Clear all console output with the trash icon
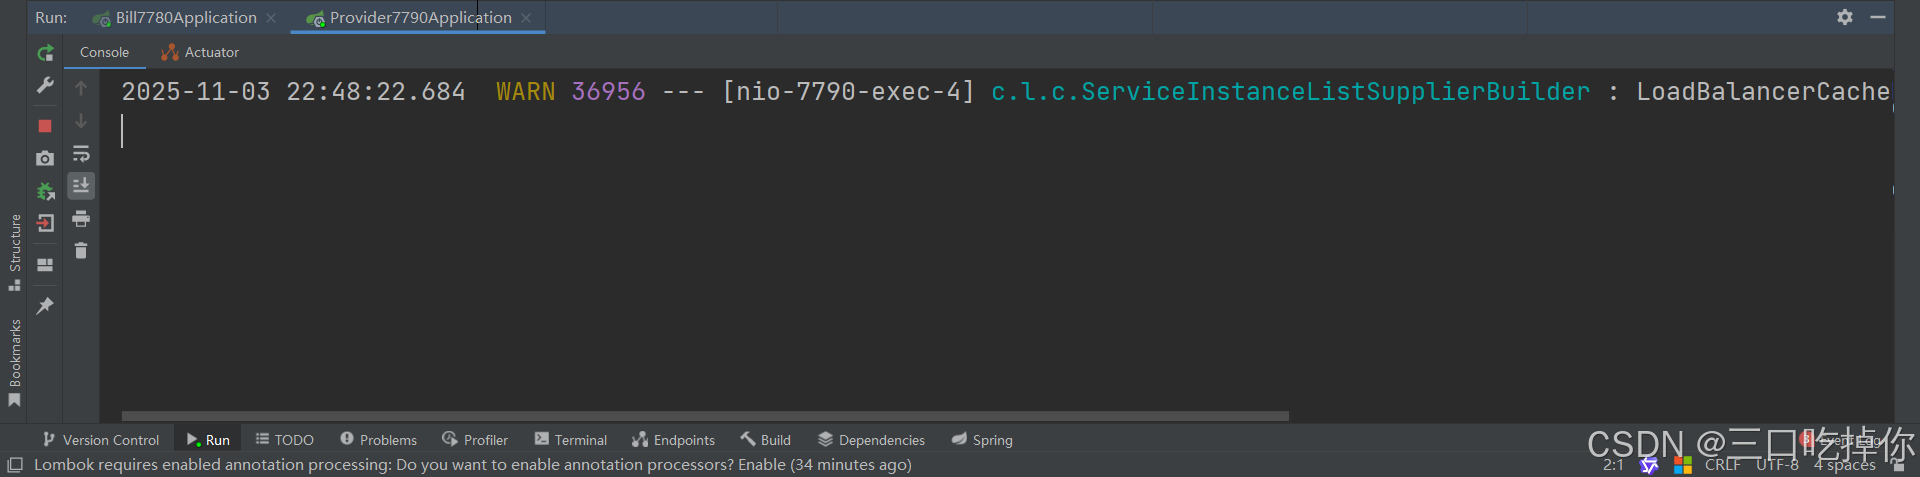Viewport: 1920px width, 477px height. (81, 251)
